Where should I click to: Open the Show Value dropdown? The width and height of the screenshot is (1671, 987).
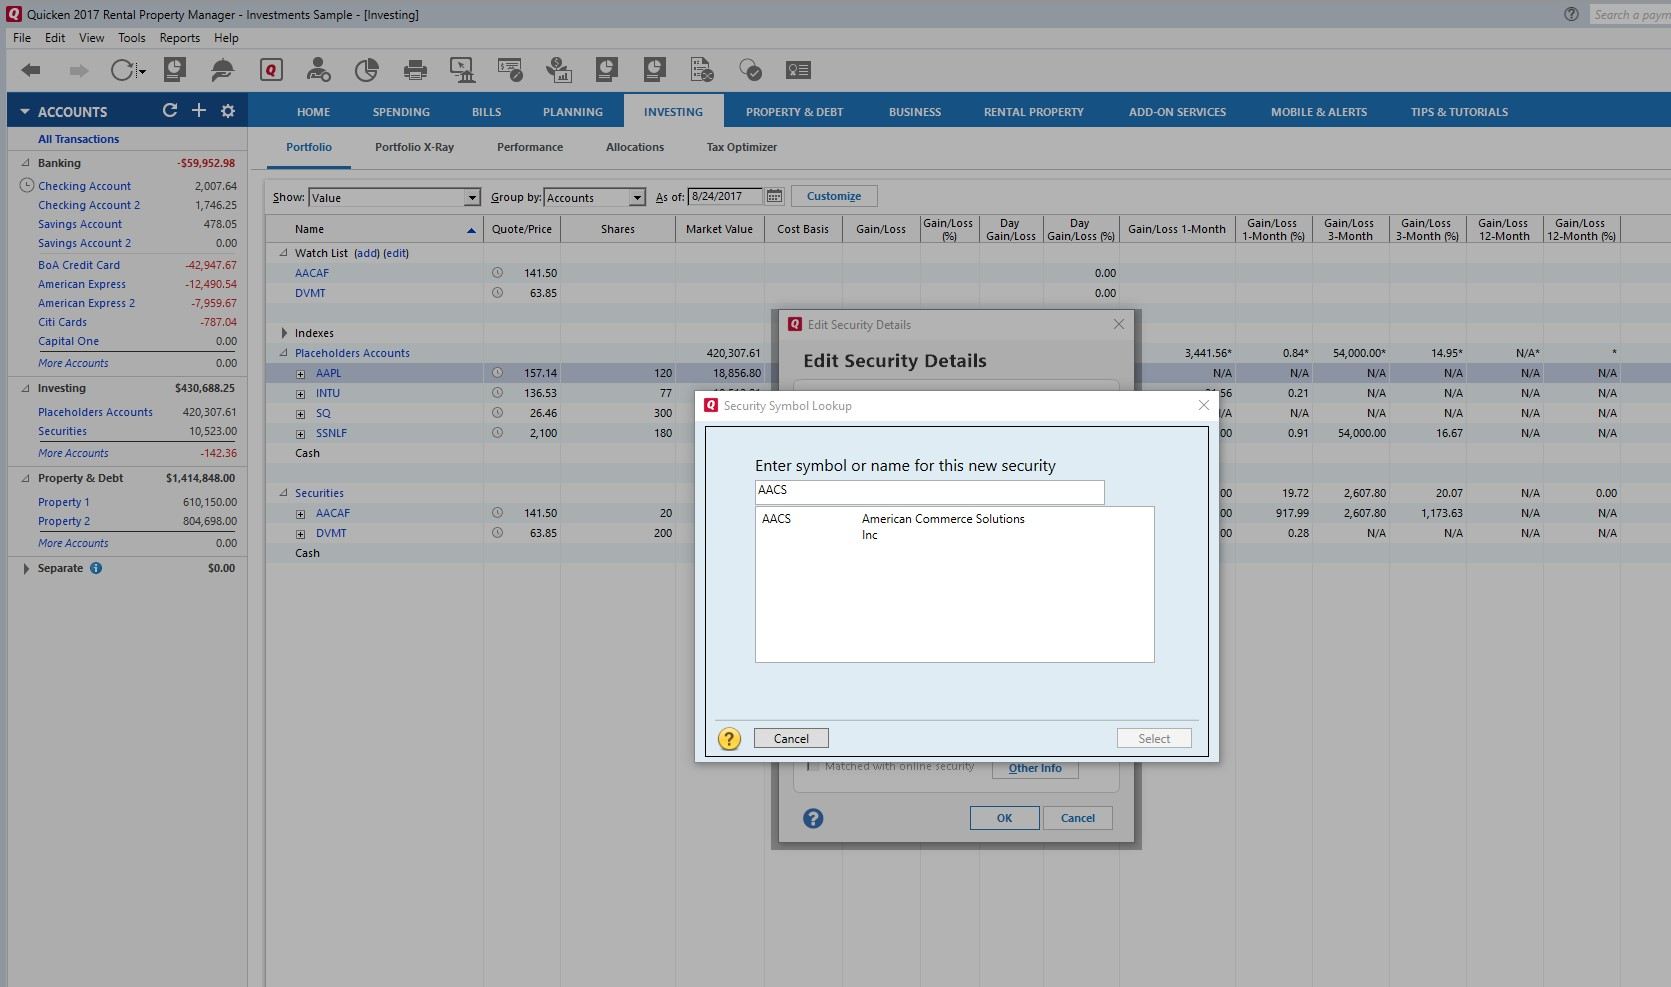pyautogui.click(x=472, y=198)
